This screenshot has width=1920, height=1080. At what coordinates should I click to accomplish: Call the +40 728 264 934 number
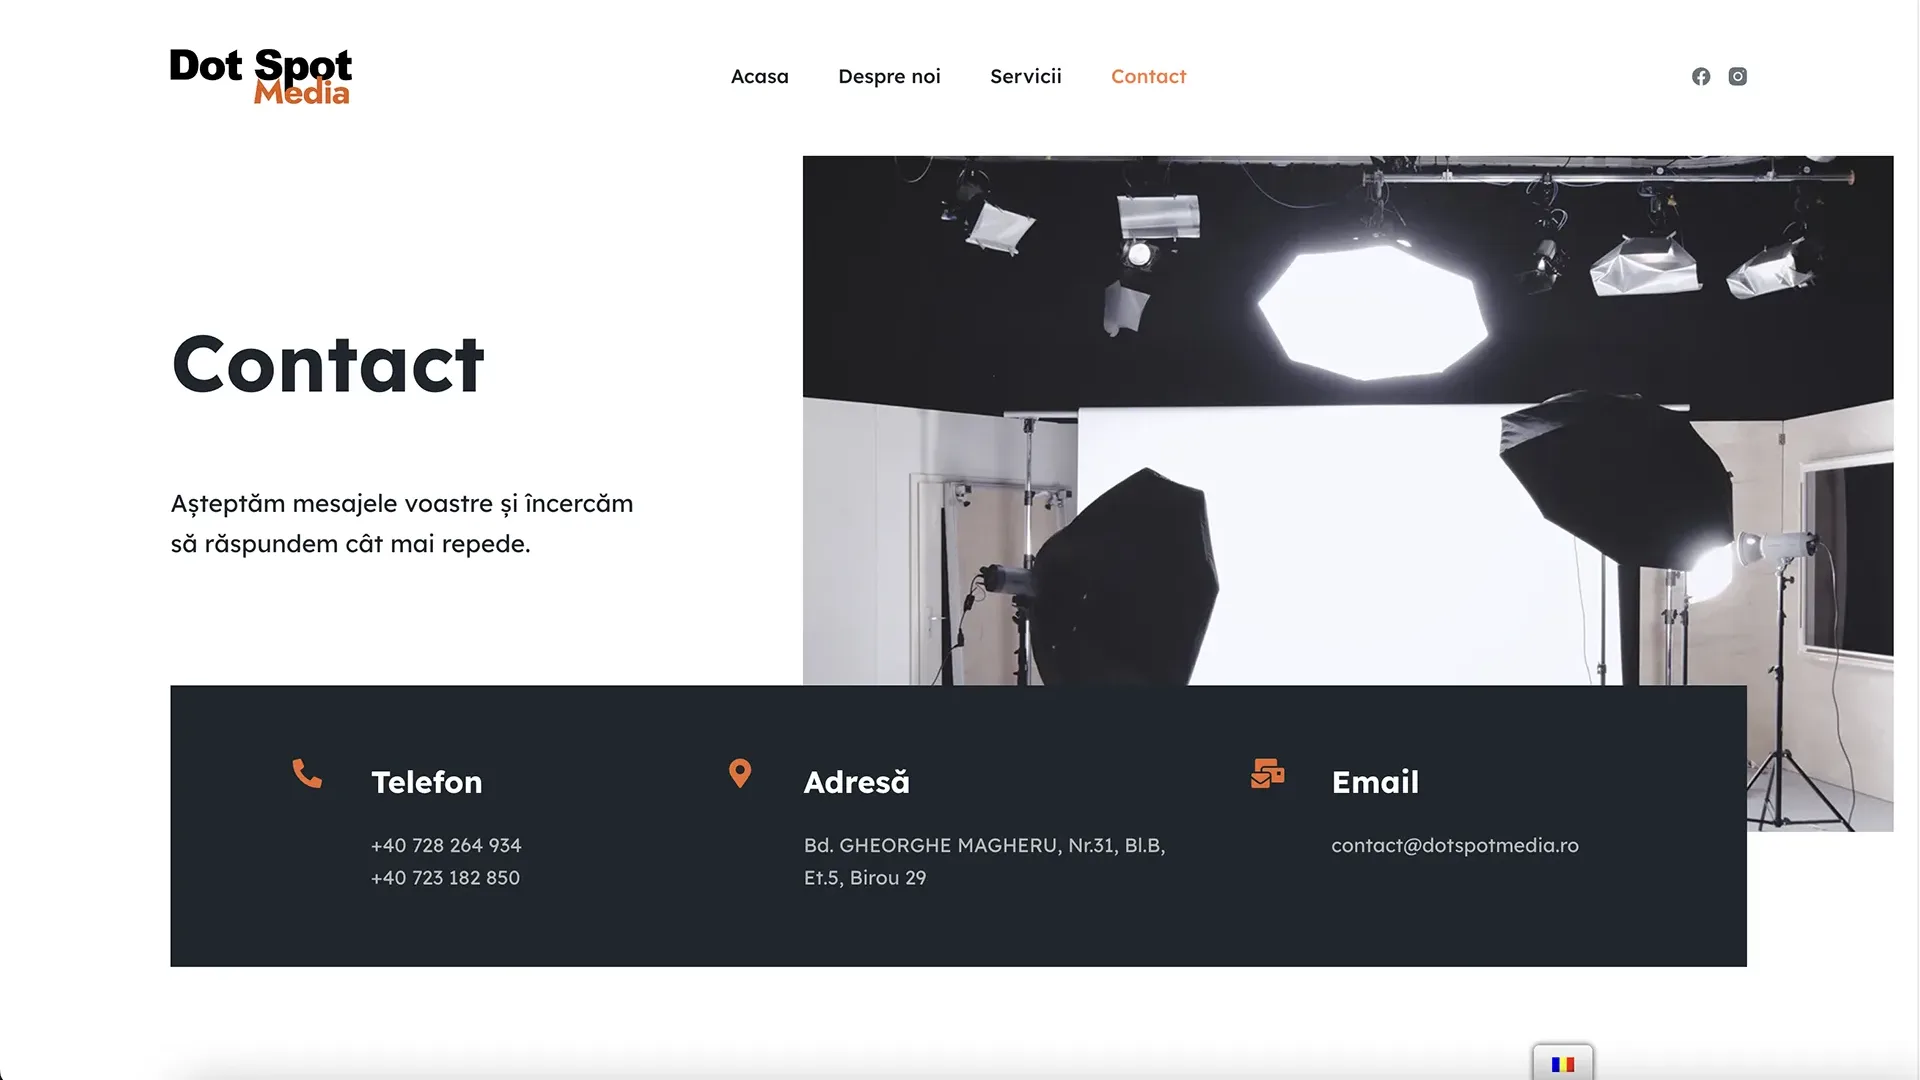(446, 846)
